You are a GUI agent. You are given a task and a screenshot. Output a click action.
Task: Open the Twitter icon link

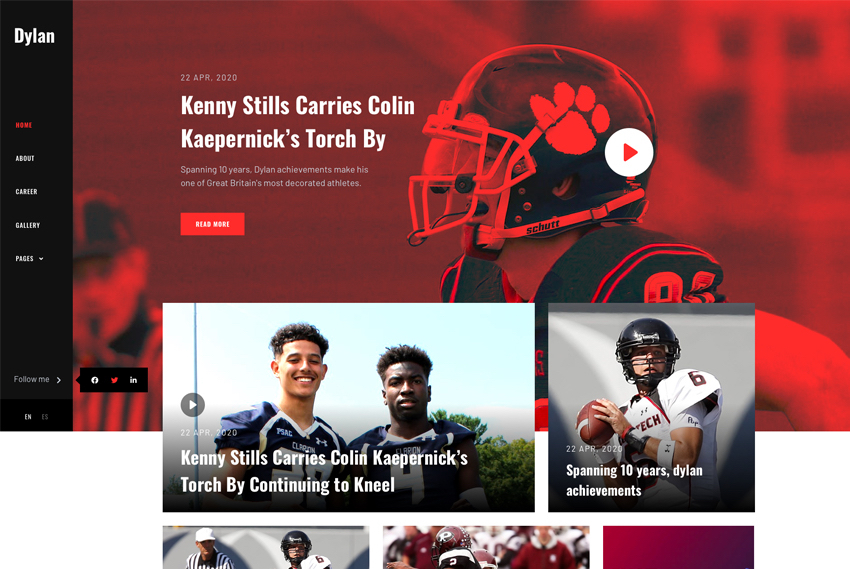(x=114, y=380)
